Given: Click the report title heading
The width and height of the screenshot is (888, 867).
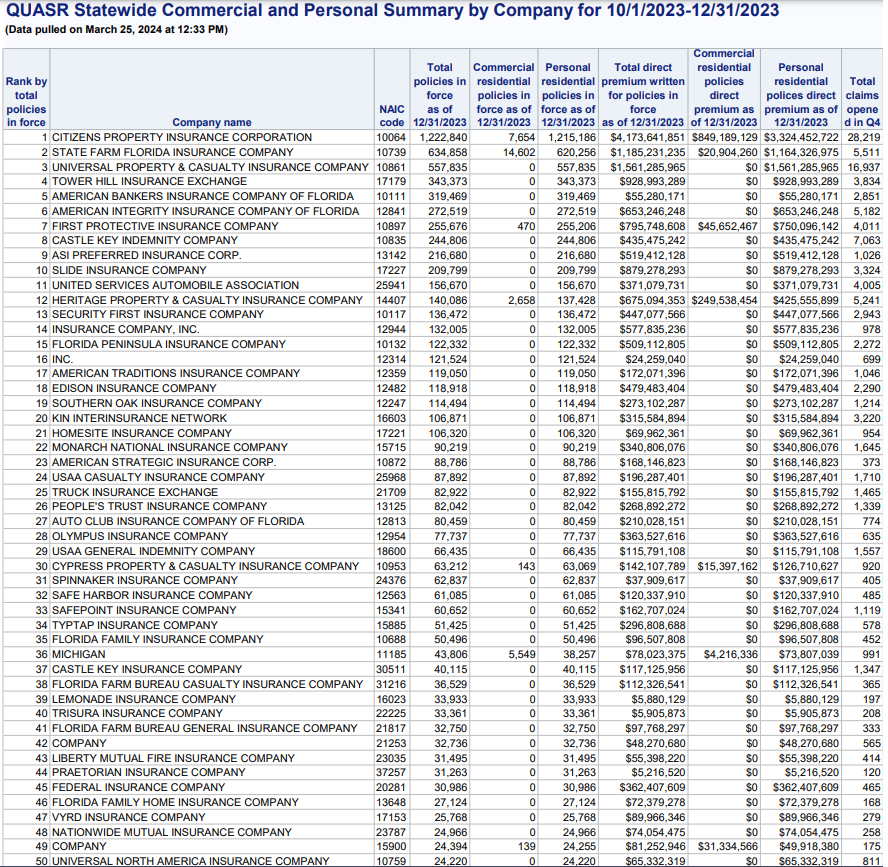Looking at the screenshot, I should pyautogui.click(x=390, y=11).
